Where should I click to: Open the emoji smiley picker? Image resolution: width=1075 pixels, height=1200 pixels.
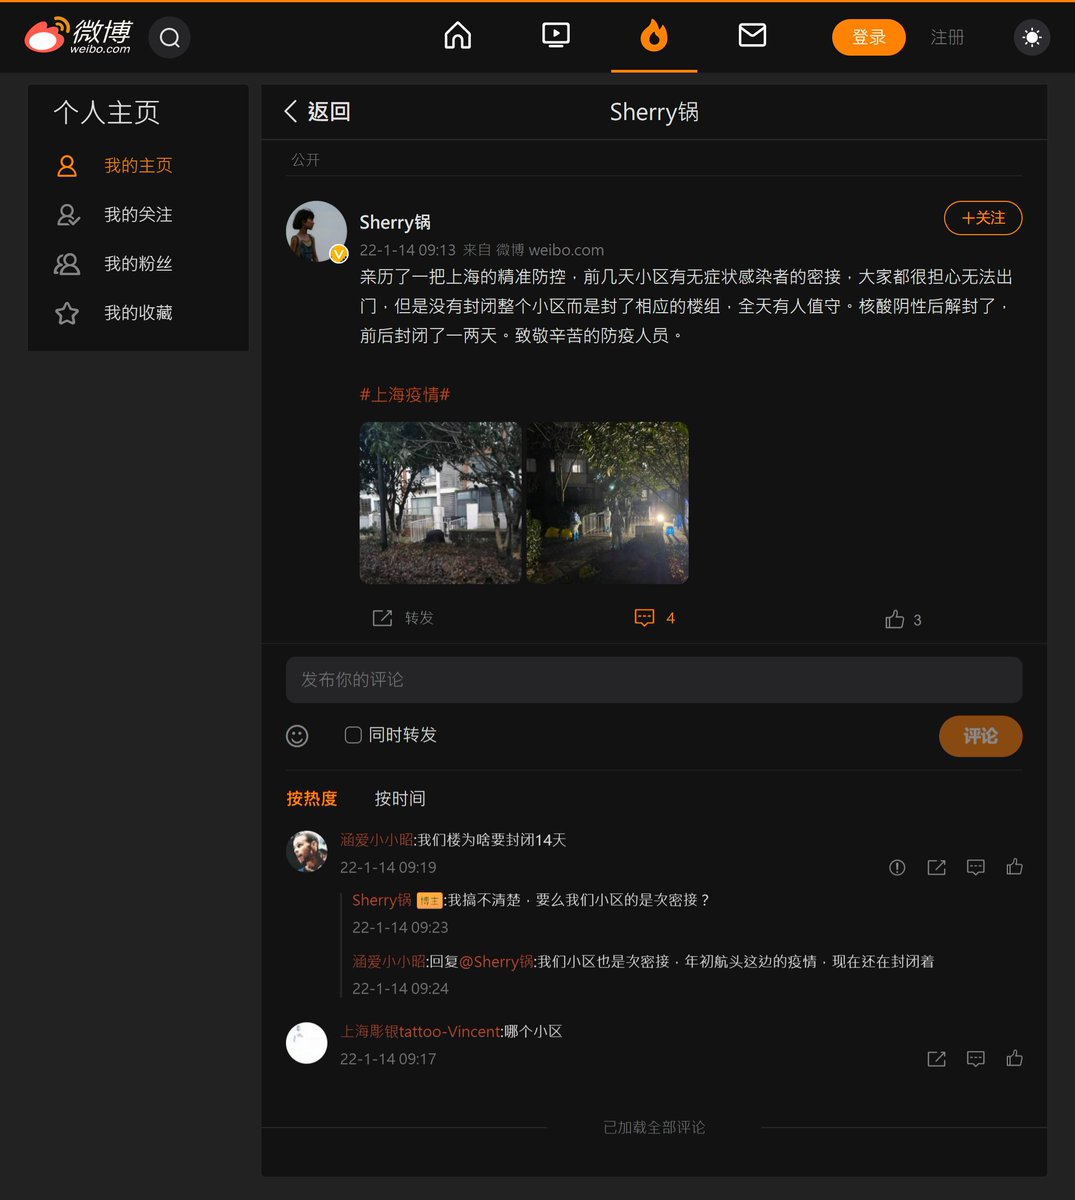click(x=297, y=736)
